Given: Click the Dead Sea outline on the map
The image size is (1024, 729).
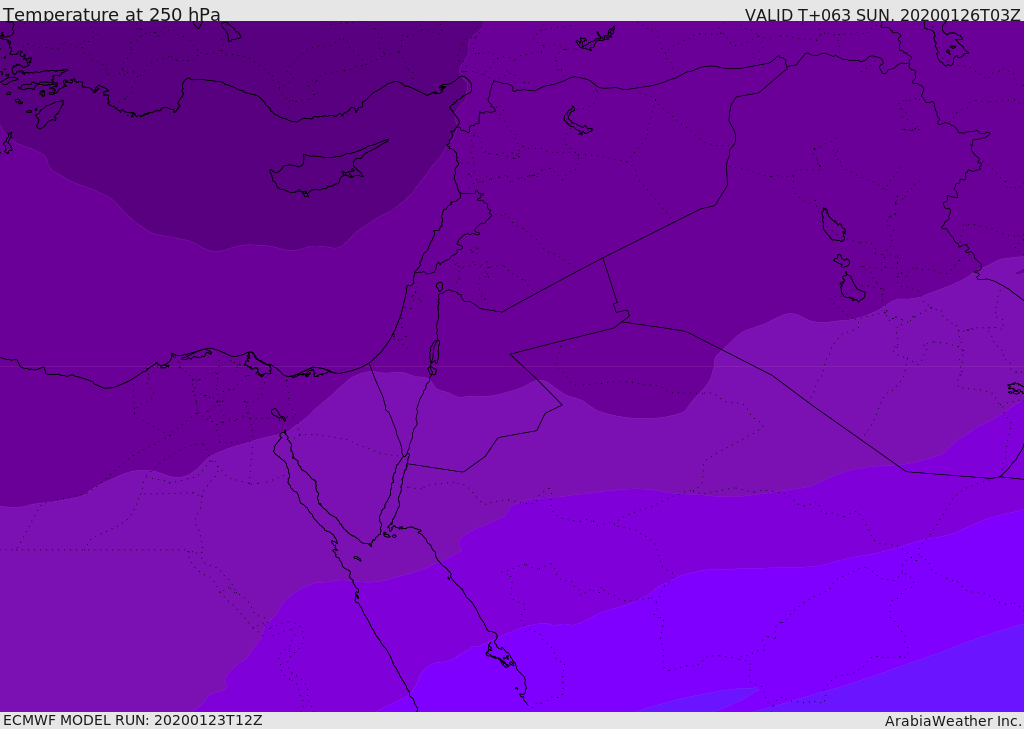Looking at the screenshot, I should click(434, 355).
